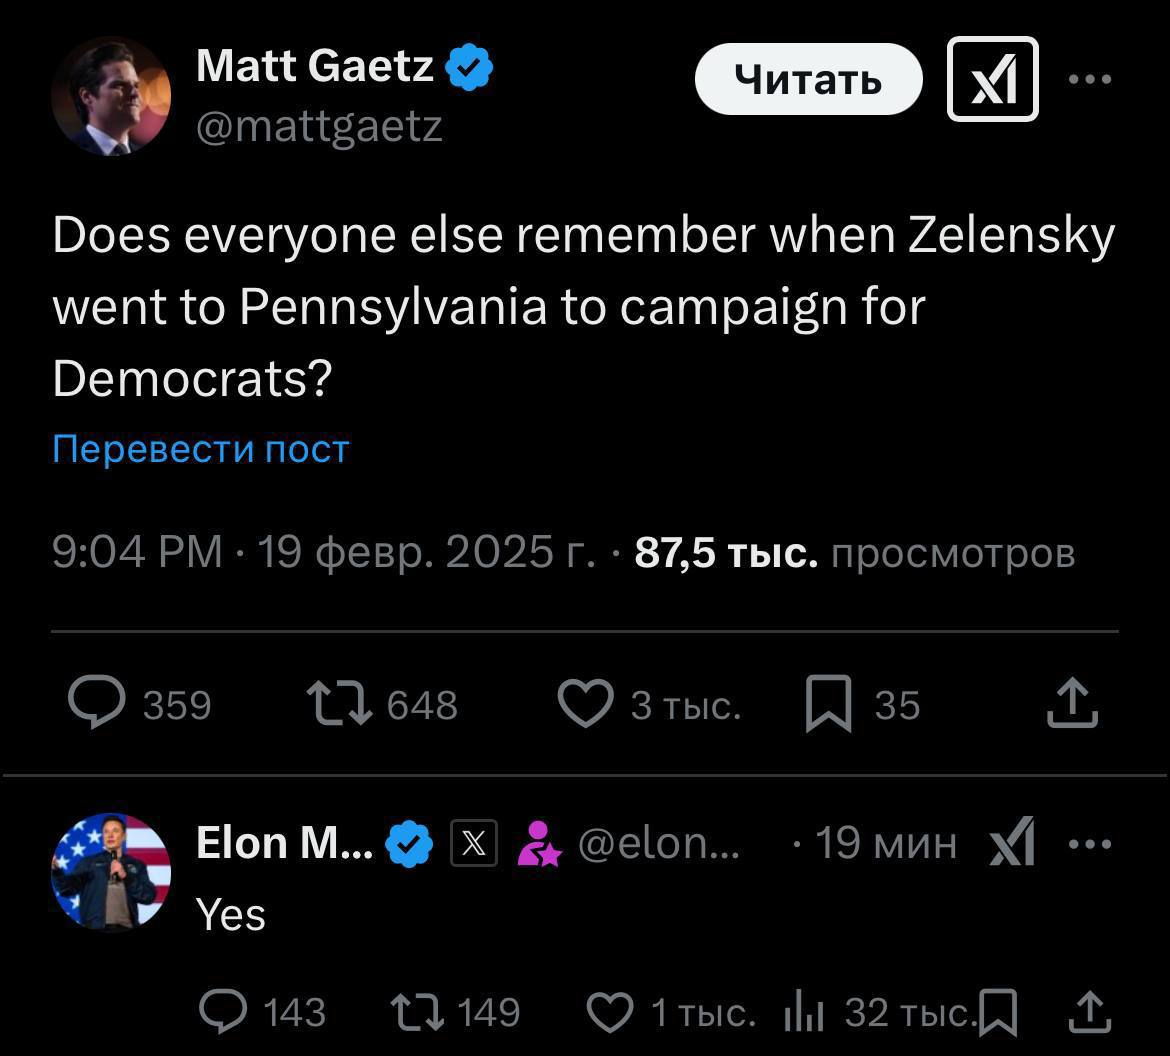Reply to Elon's comment with 143 replies
The height and width of the screenshot is (1056, 1170).
pos(224,1012)
